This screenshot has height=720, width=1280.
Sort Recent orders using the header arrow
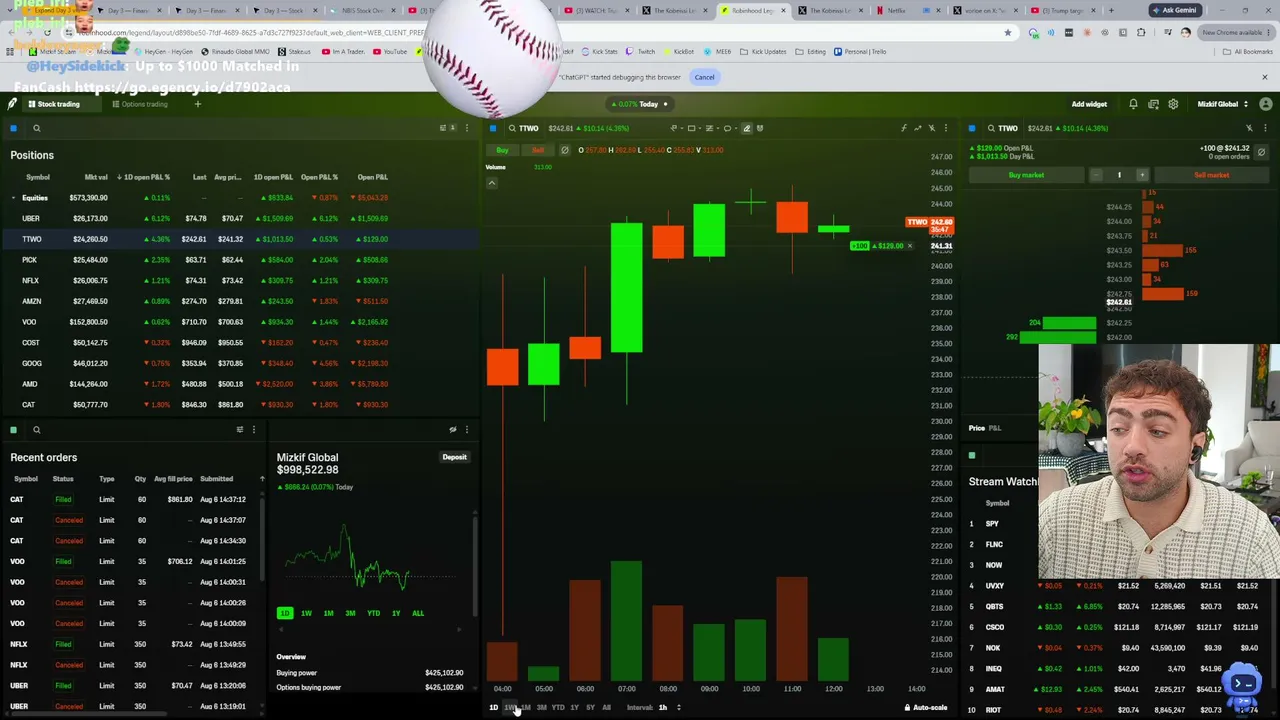coord(262,479)
